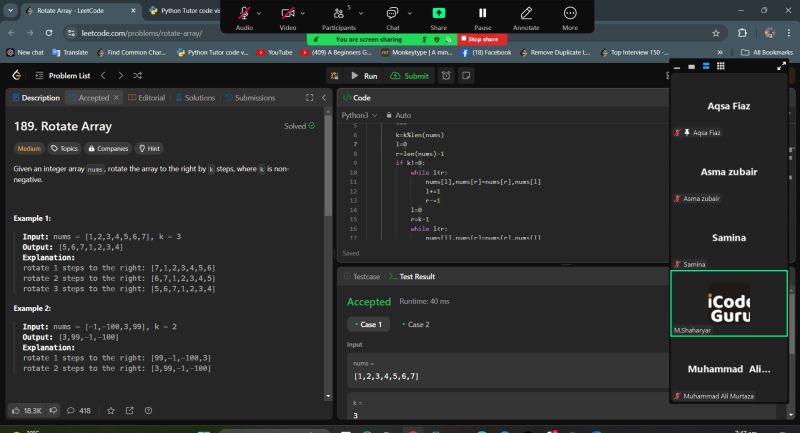Open the Chrome extensions puzzle icon
800x433 pixels.
point(742,33)
